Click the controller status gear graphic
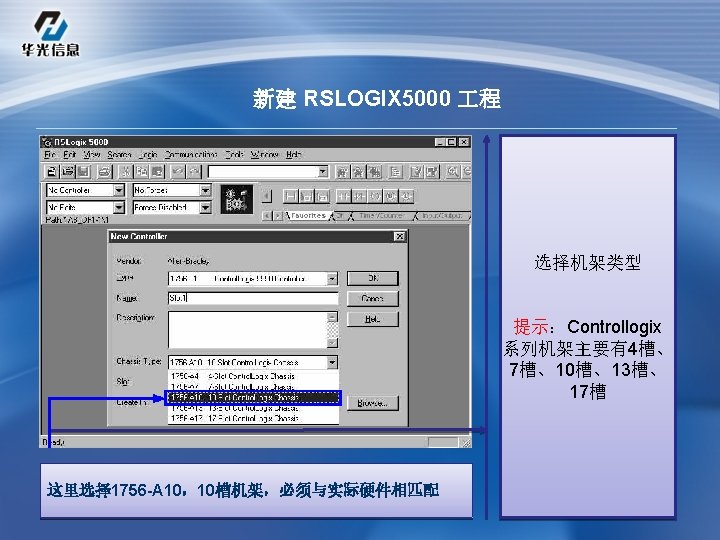 click(236, 199)
